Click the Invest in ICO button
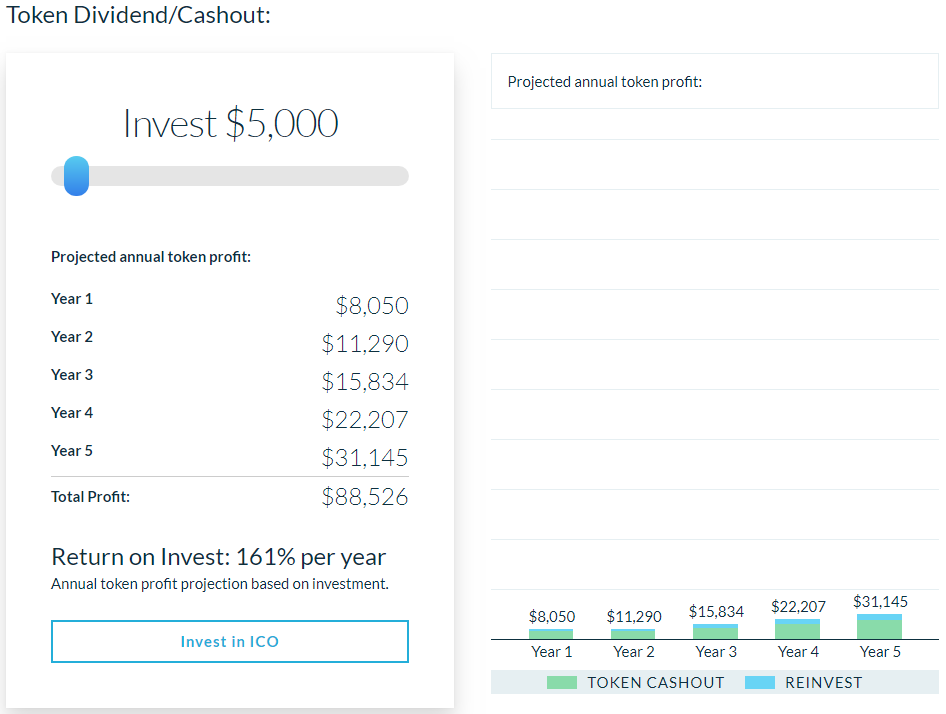This screenshot has width=946, height=714. [x=229, y=641]
